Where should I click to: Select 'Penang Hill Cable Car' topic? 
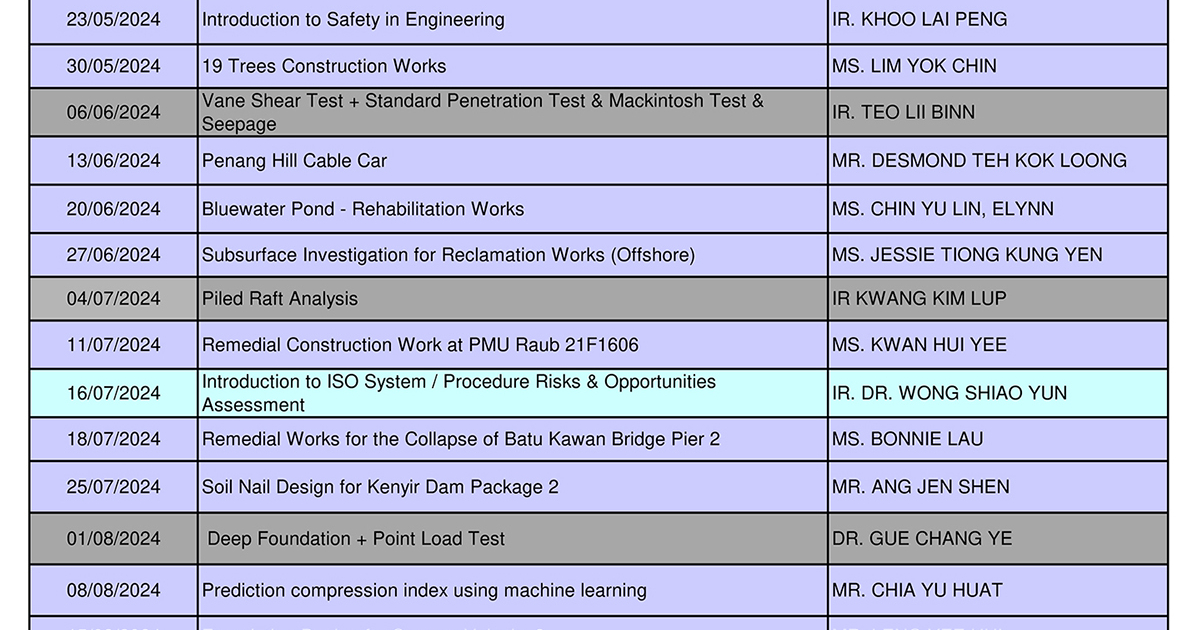(x=294, y=161)
